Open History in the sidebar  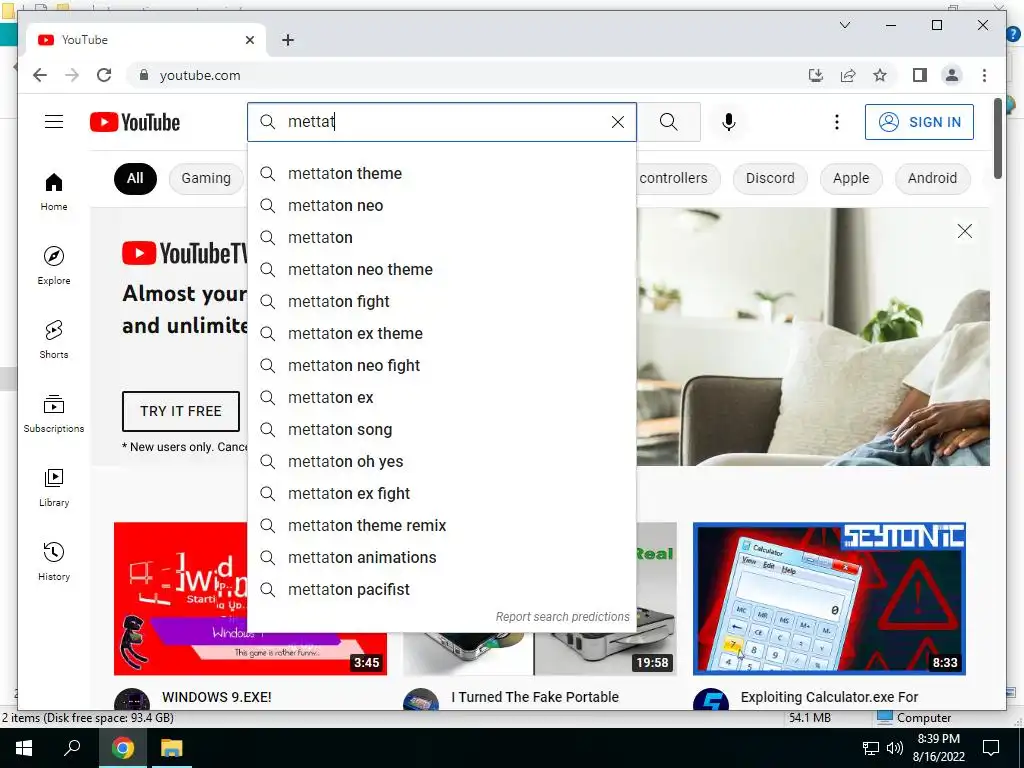pyautogui.click(x=54, y=562)
